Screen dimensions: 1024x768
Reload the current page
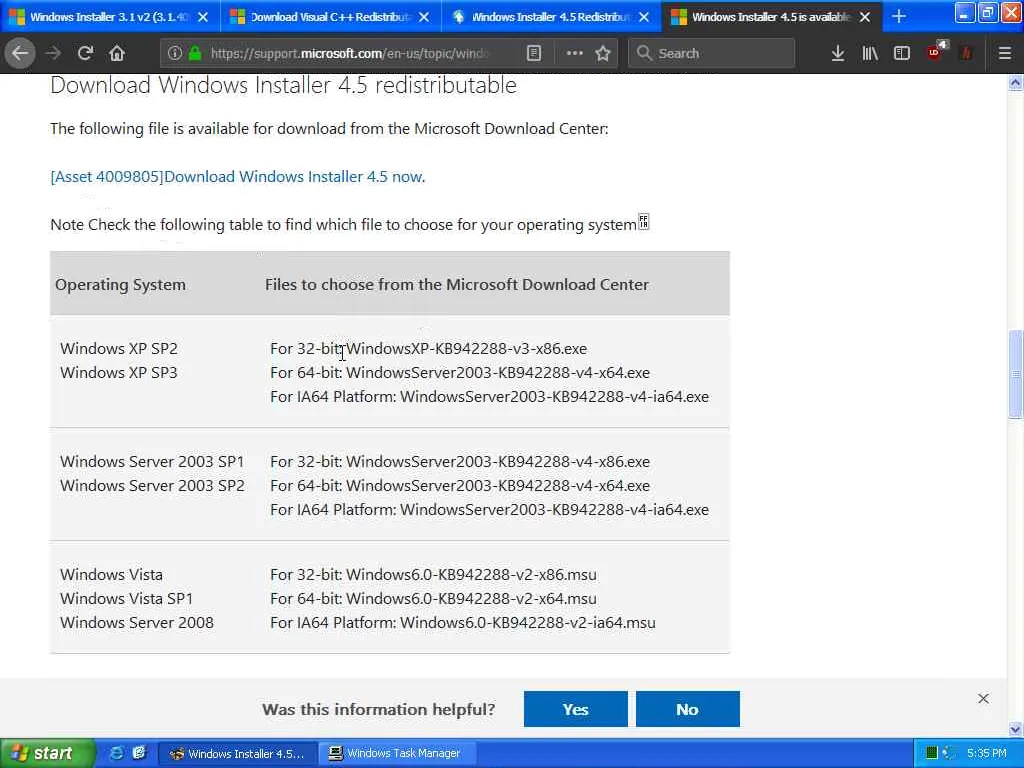click(x=85, y=54)
